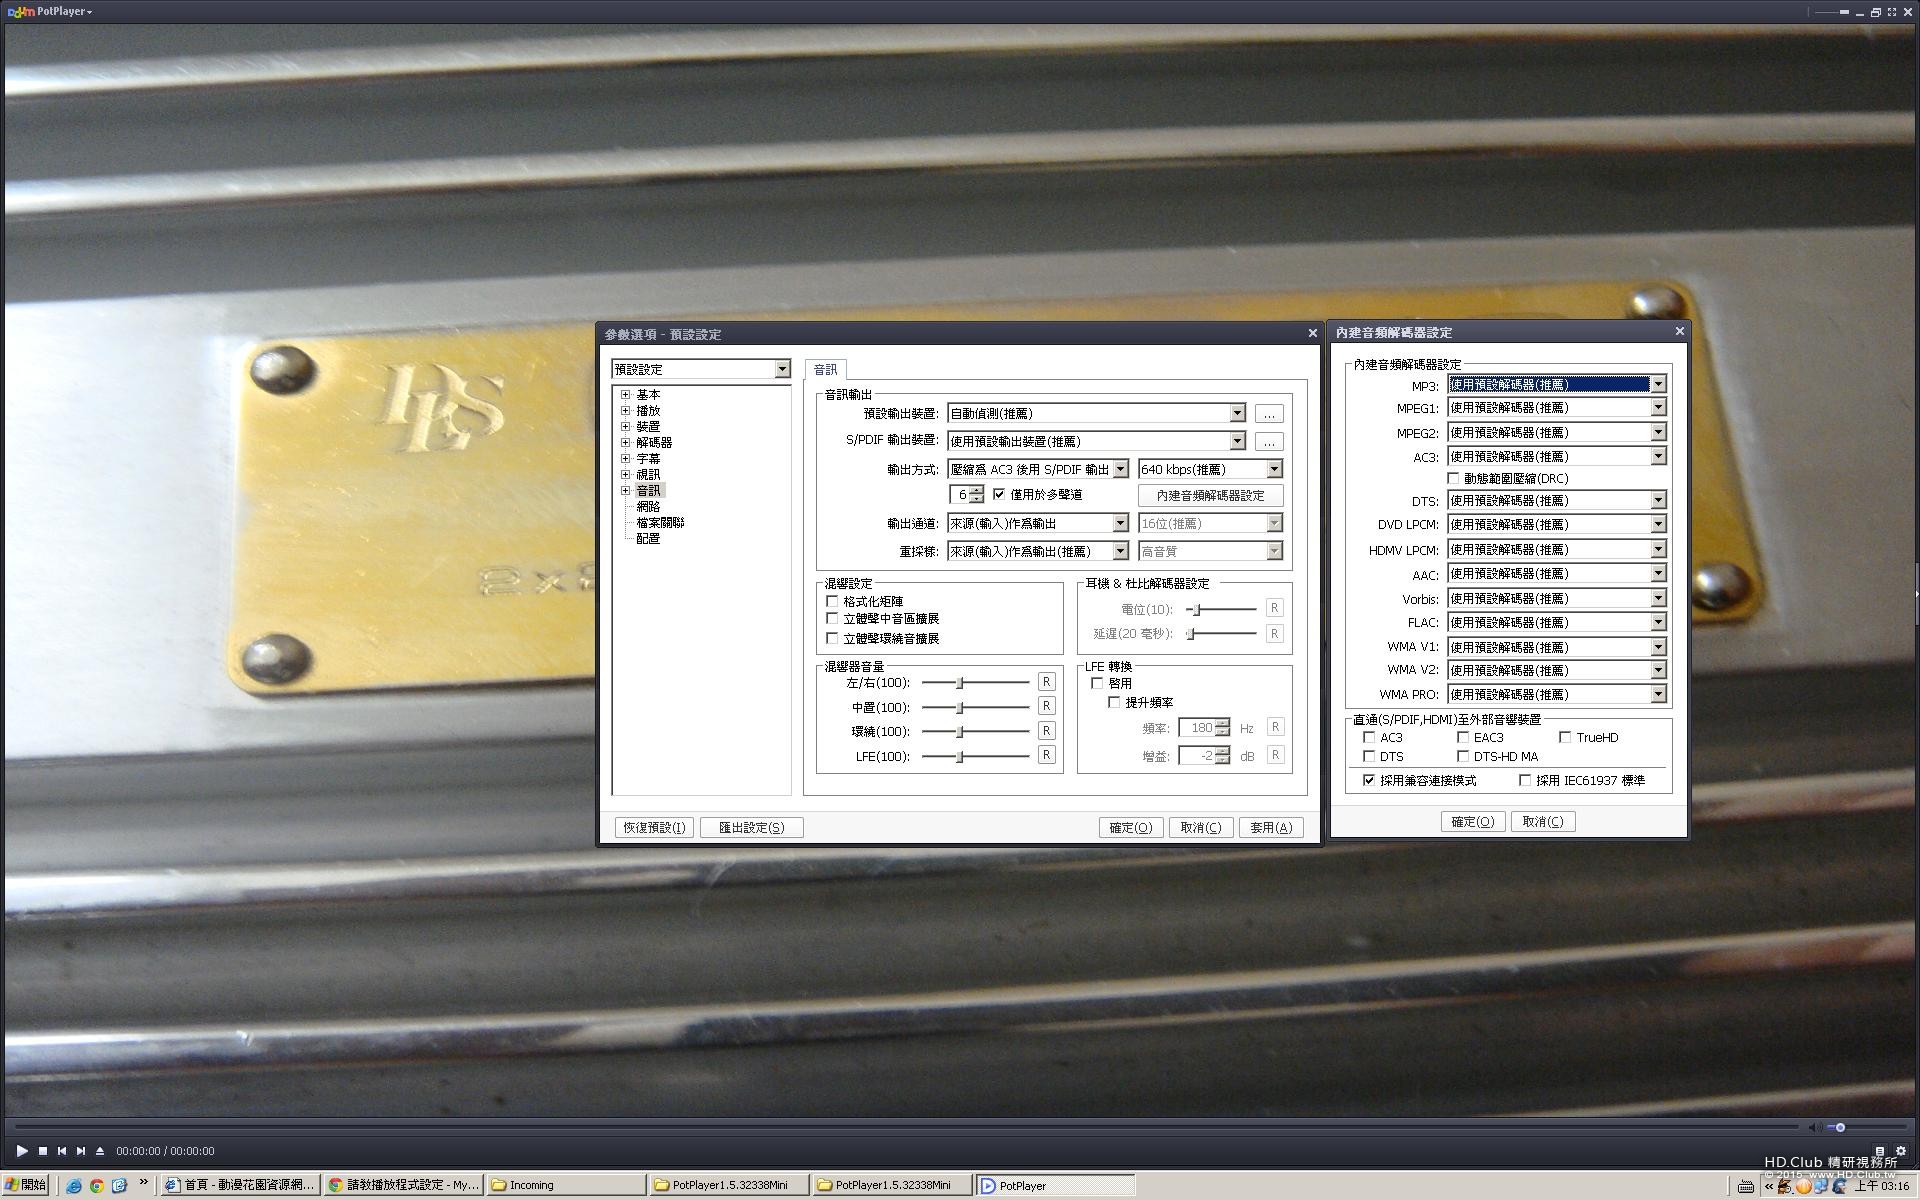Open the MP3 decoder dropdown
The image size is (1920, 1200).
[1657, 384]
